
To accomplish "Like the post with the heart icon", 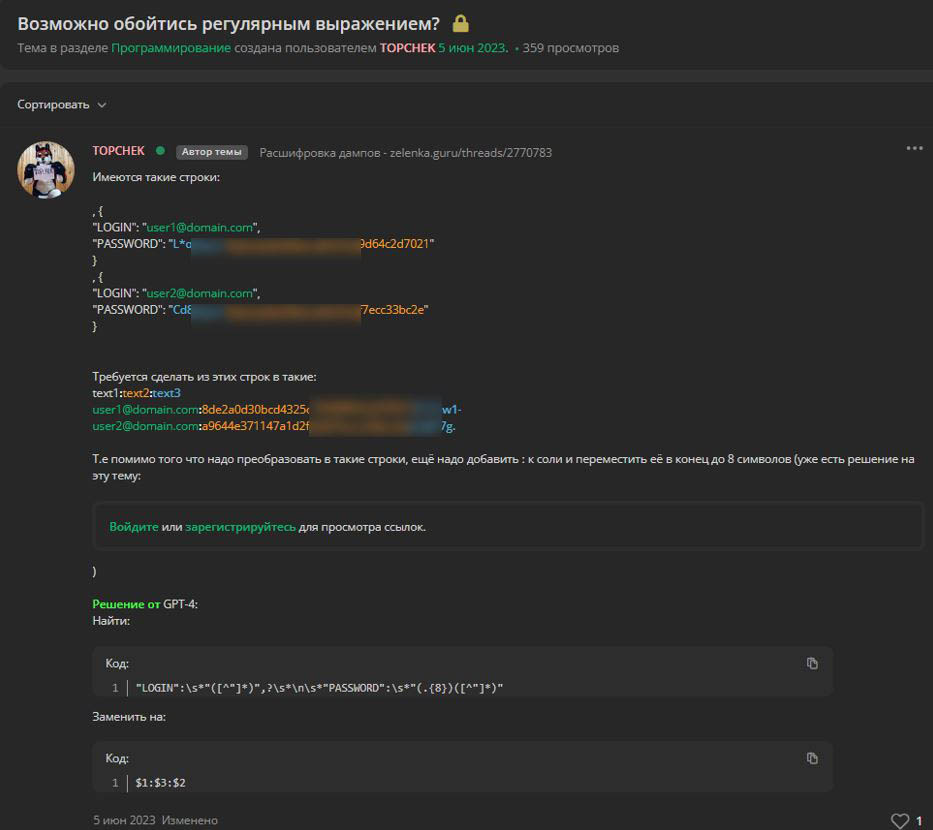I will pyautogui.click(x=900, y=821).
